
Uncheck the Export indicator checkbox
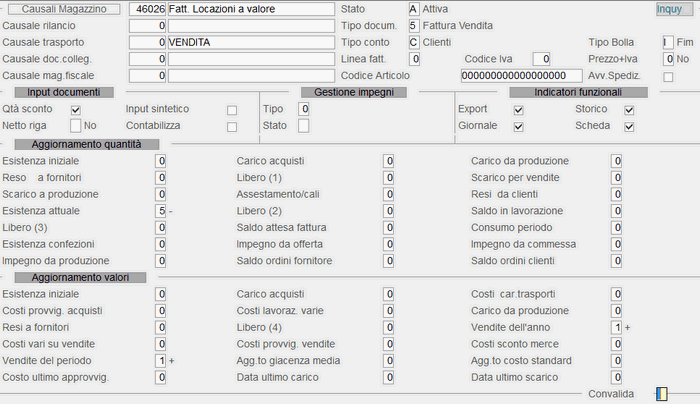point(518,110)
